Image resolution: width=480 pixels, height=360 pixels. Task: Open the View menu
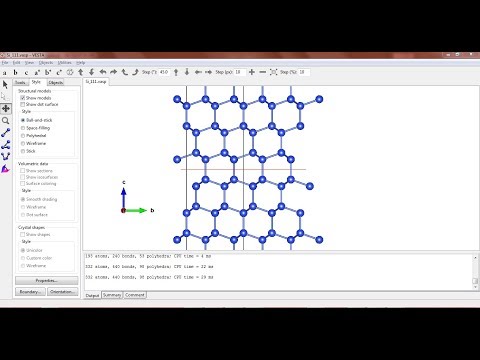29,63
